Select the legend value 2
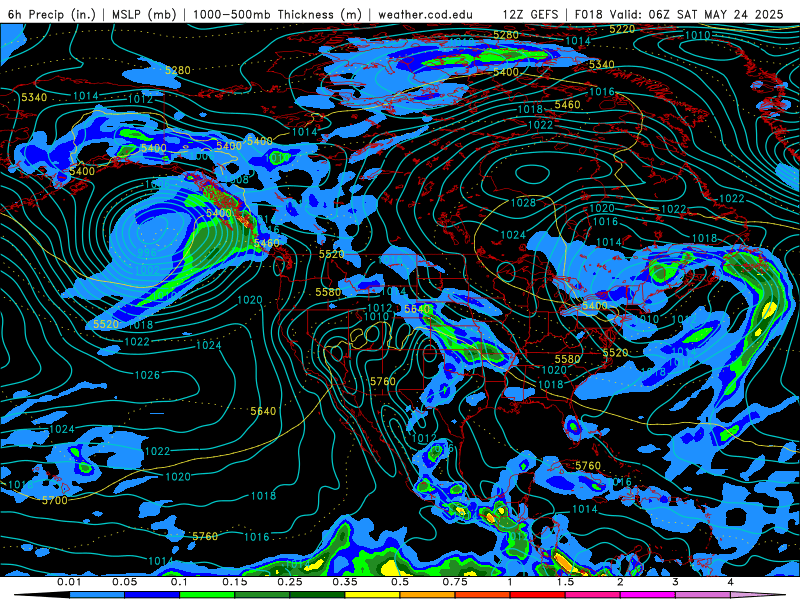 pyautogui.click(x=620, y=582)
